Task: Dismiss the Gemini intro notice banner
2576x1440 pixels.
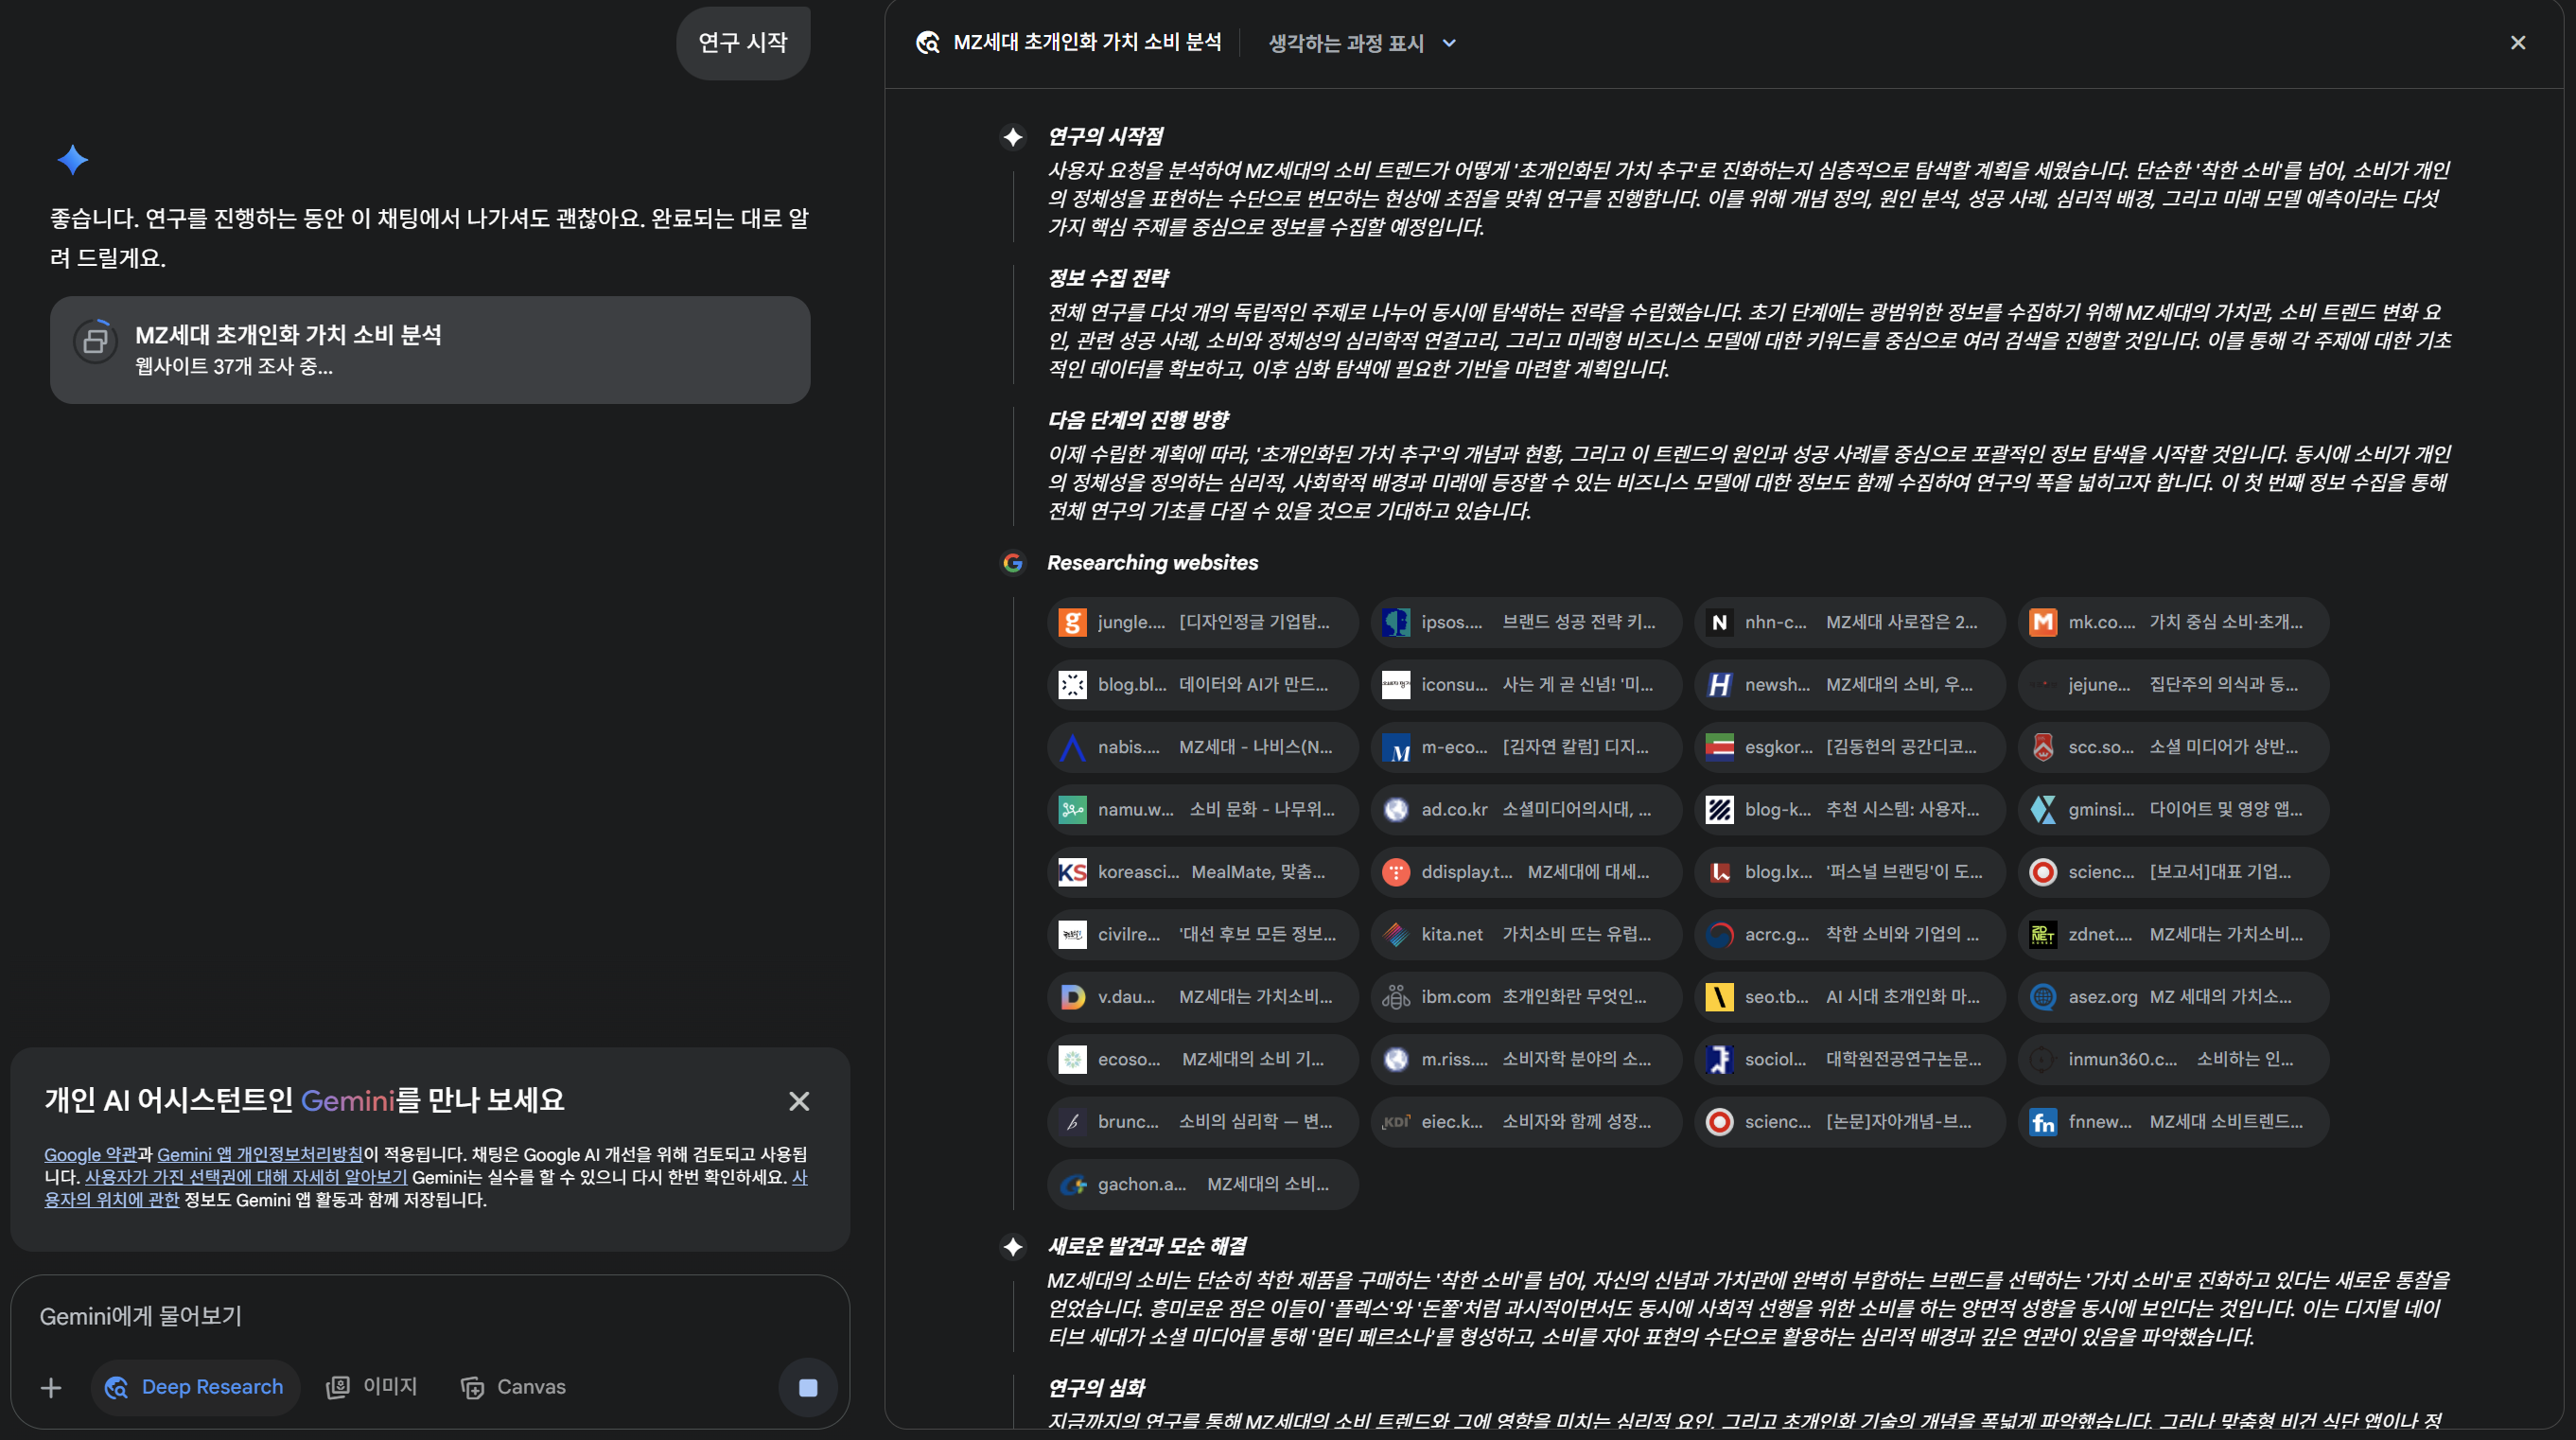Action: pyautogui.click(x=798, y=1101)
